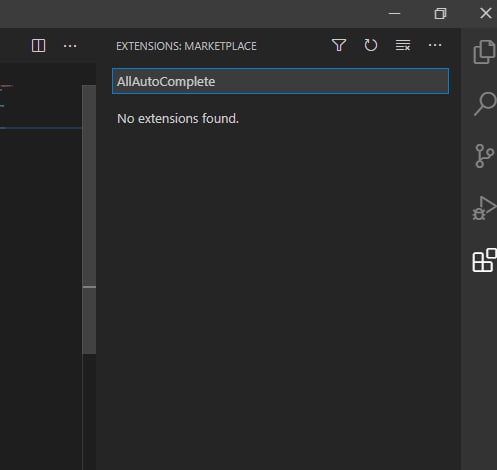Image resolution: width=497 pixels, height=470 pixels.
Task: Open Extensions views and more actions menu
Action: pyautogui.click(x=435, y=45)
